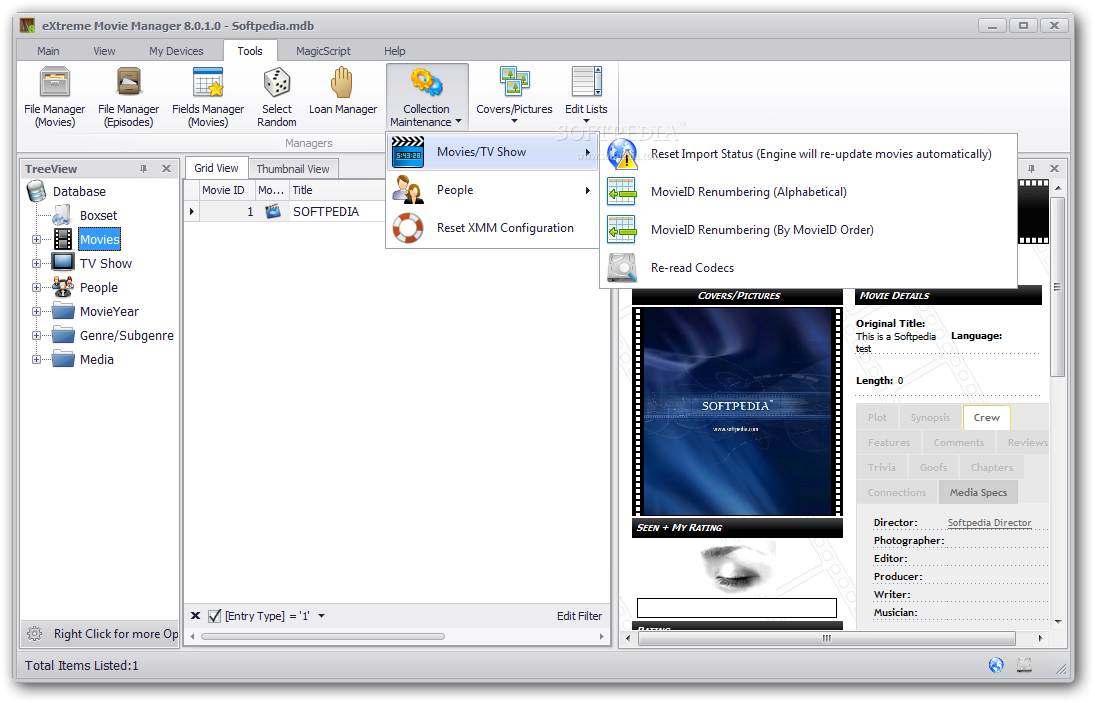The height and width of the screenshot is (703, 1095).
Task: Choose Movies/TV Show submenu entry
Action: (x=492, y=152)
